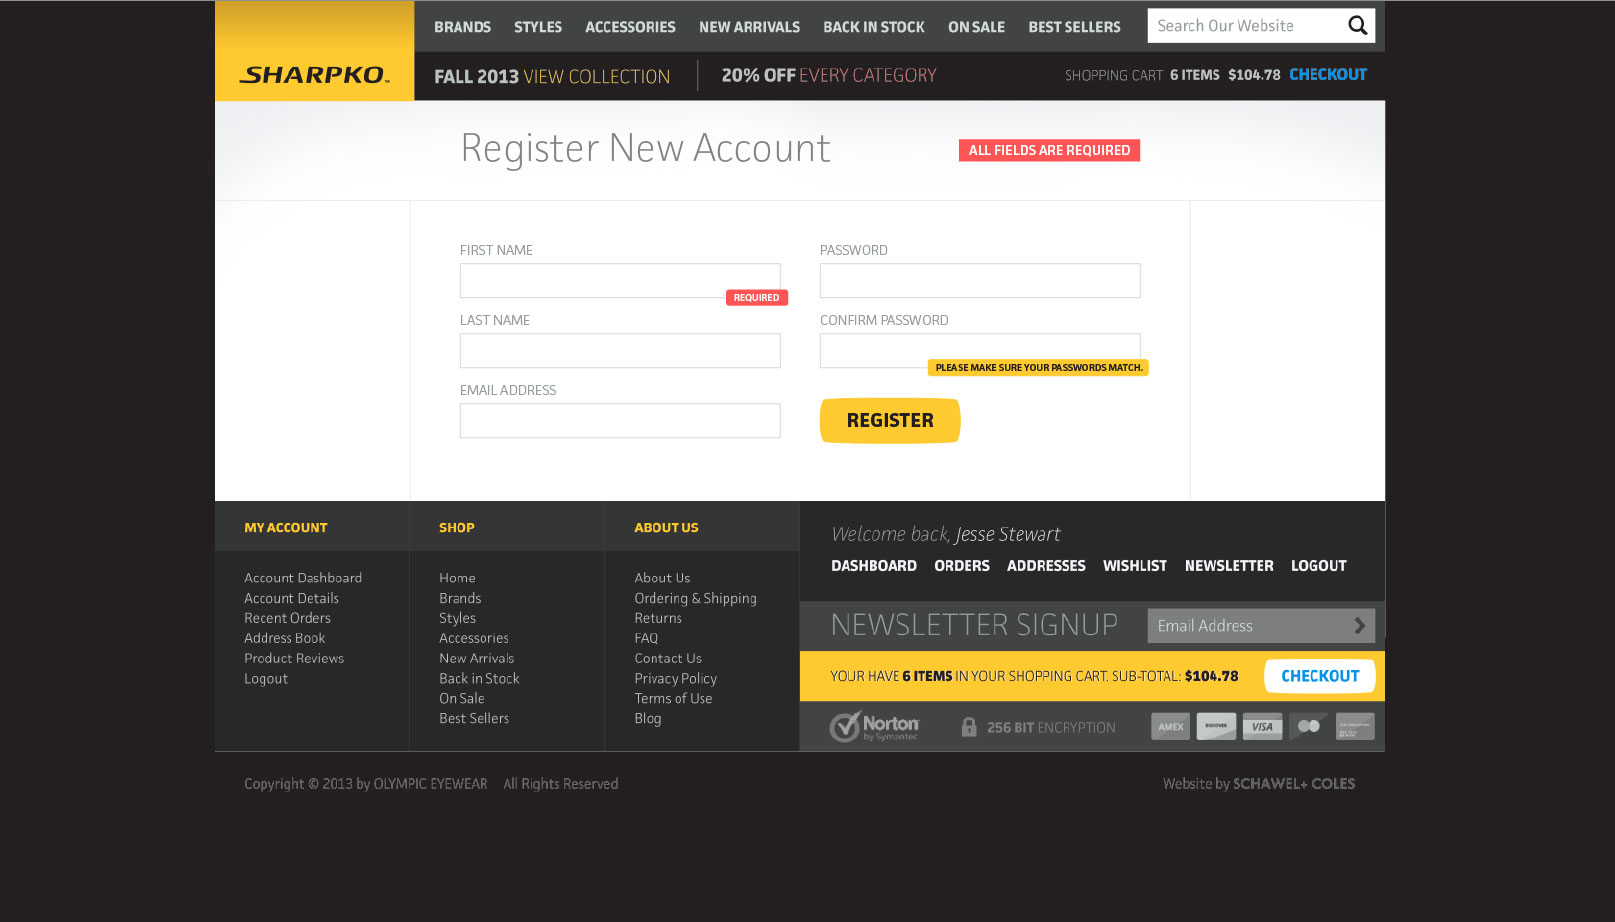
Task: Click the AMEX card icon
Action: 1170,727
